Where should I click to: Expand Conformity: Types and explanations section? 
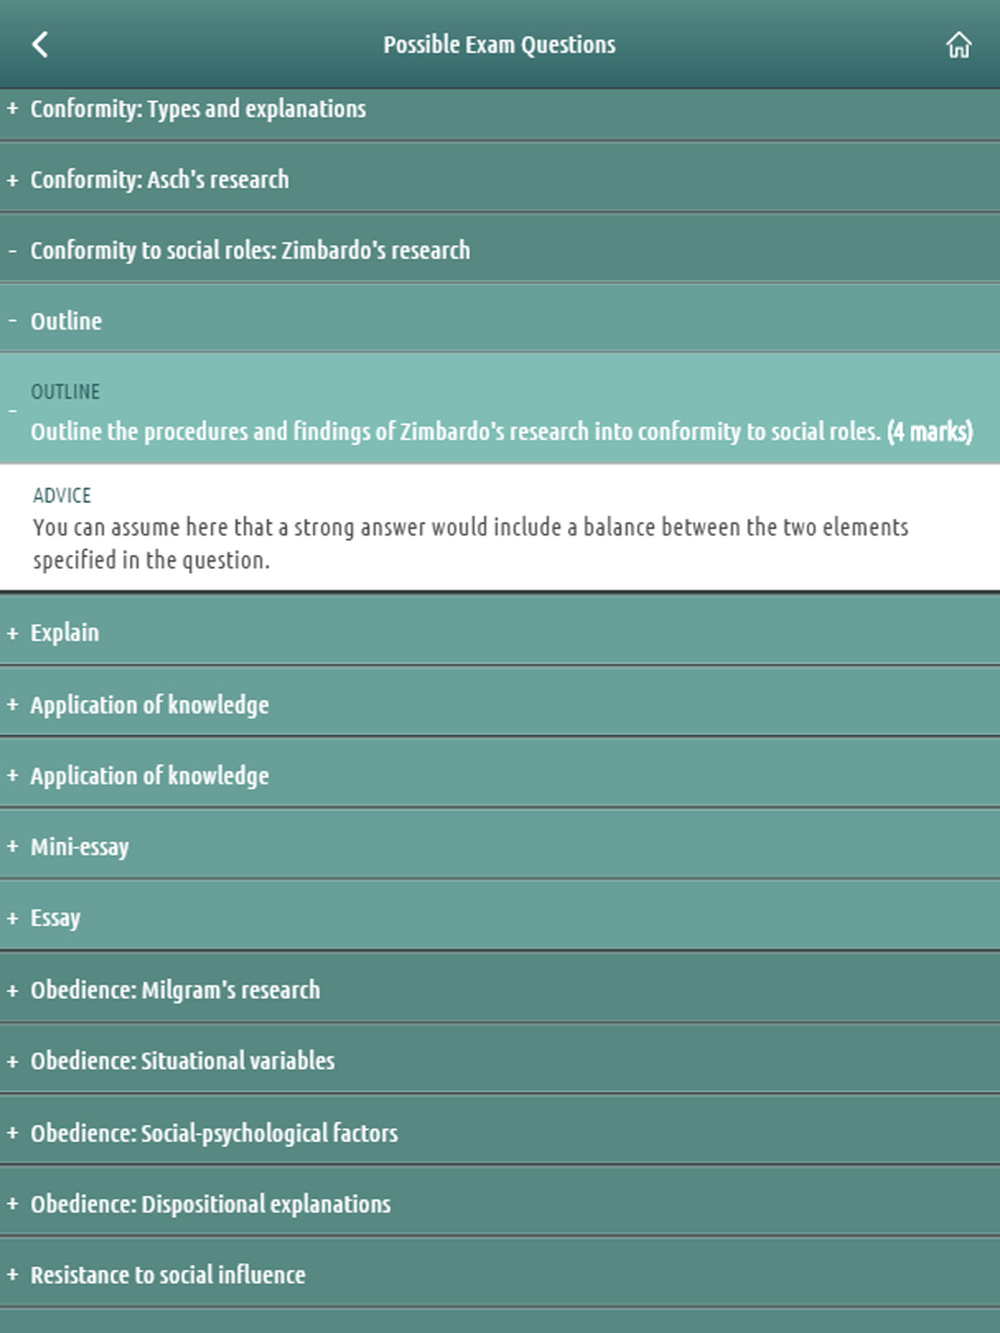coord(500,109)
